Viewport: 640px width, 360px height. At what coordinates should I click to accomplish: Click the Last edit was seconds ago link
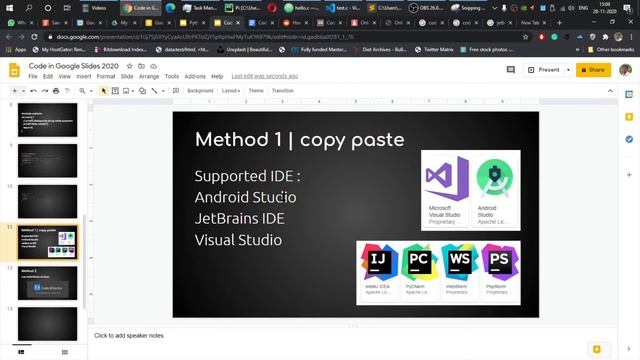click(x=264, y=76)
